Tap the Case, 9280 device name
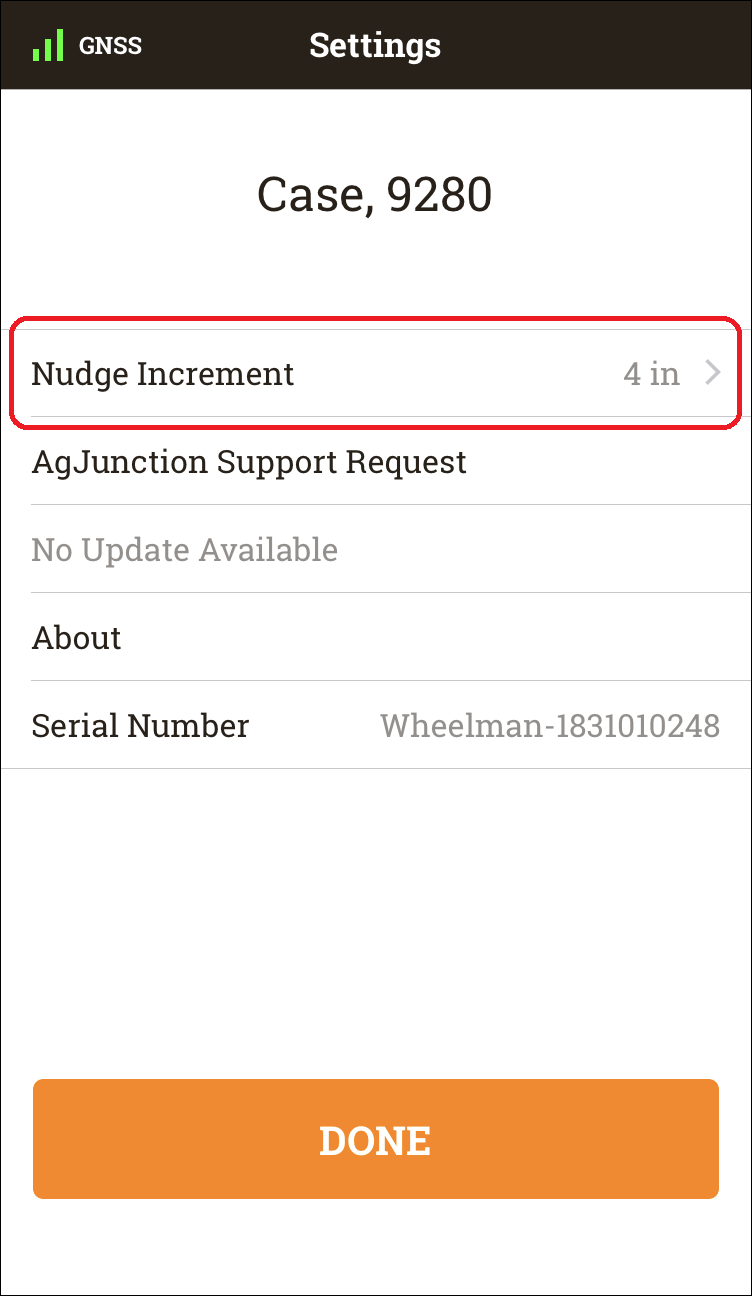 coord(375,194)
